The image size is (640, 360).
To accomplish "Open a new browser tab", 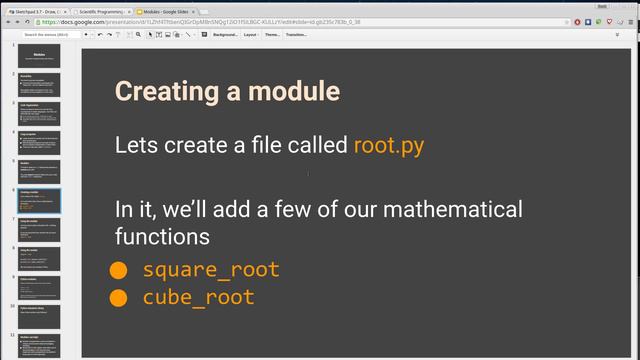I will (204, 12).
